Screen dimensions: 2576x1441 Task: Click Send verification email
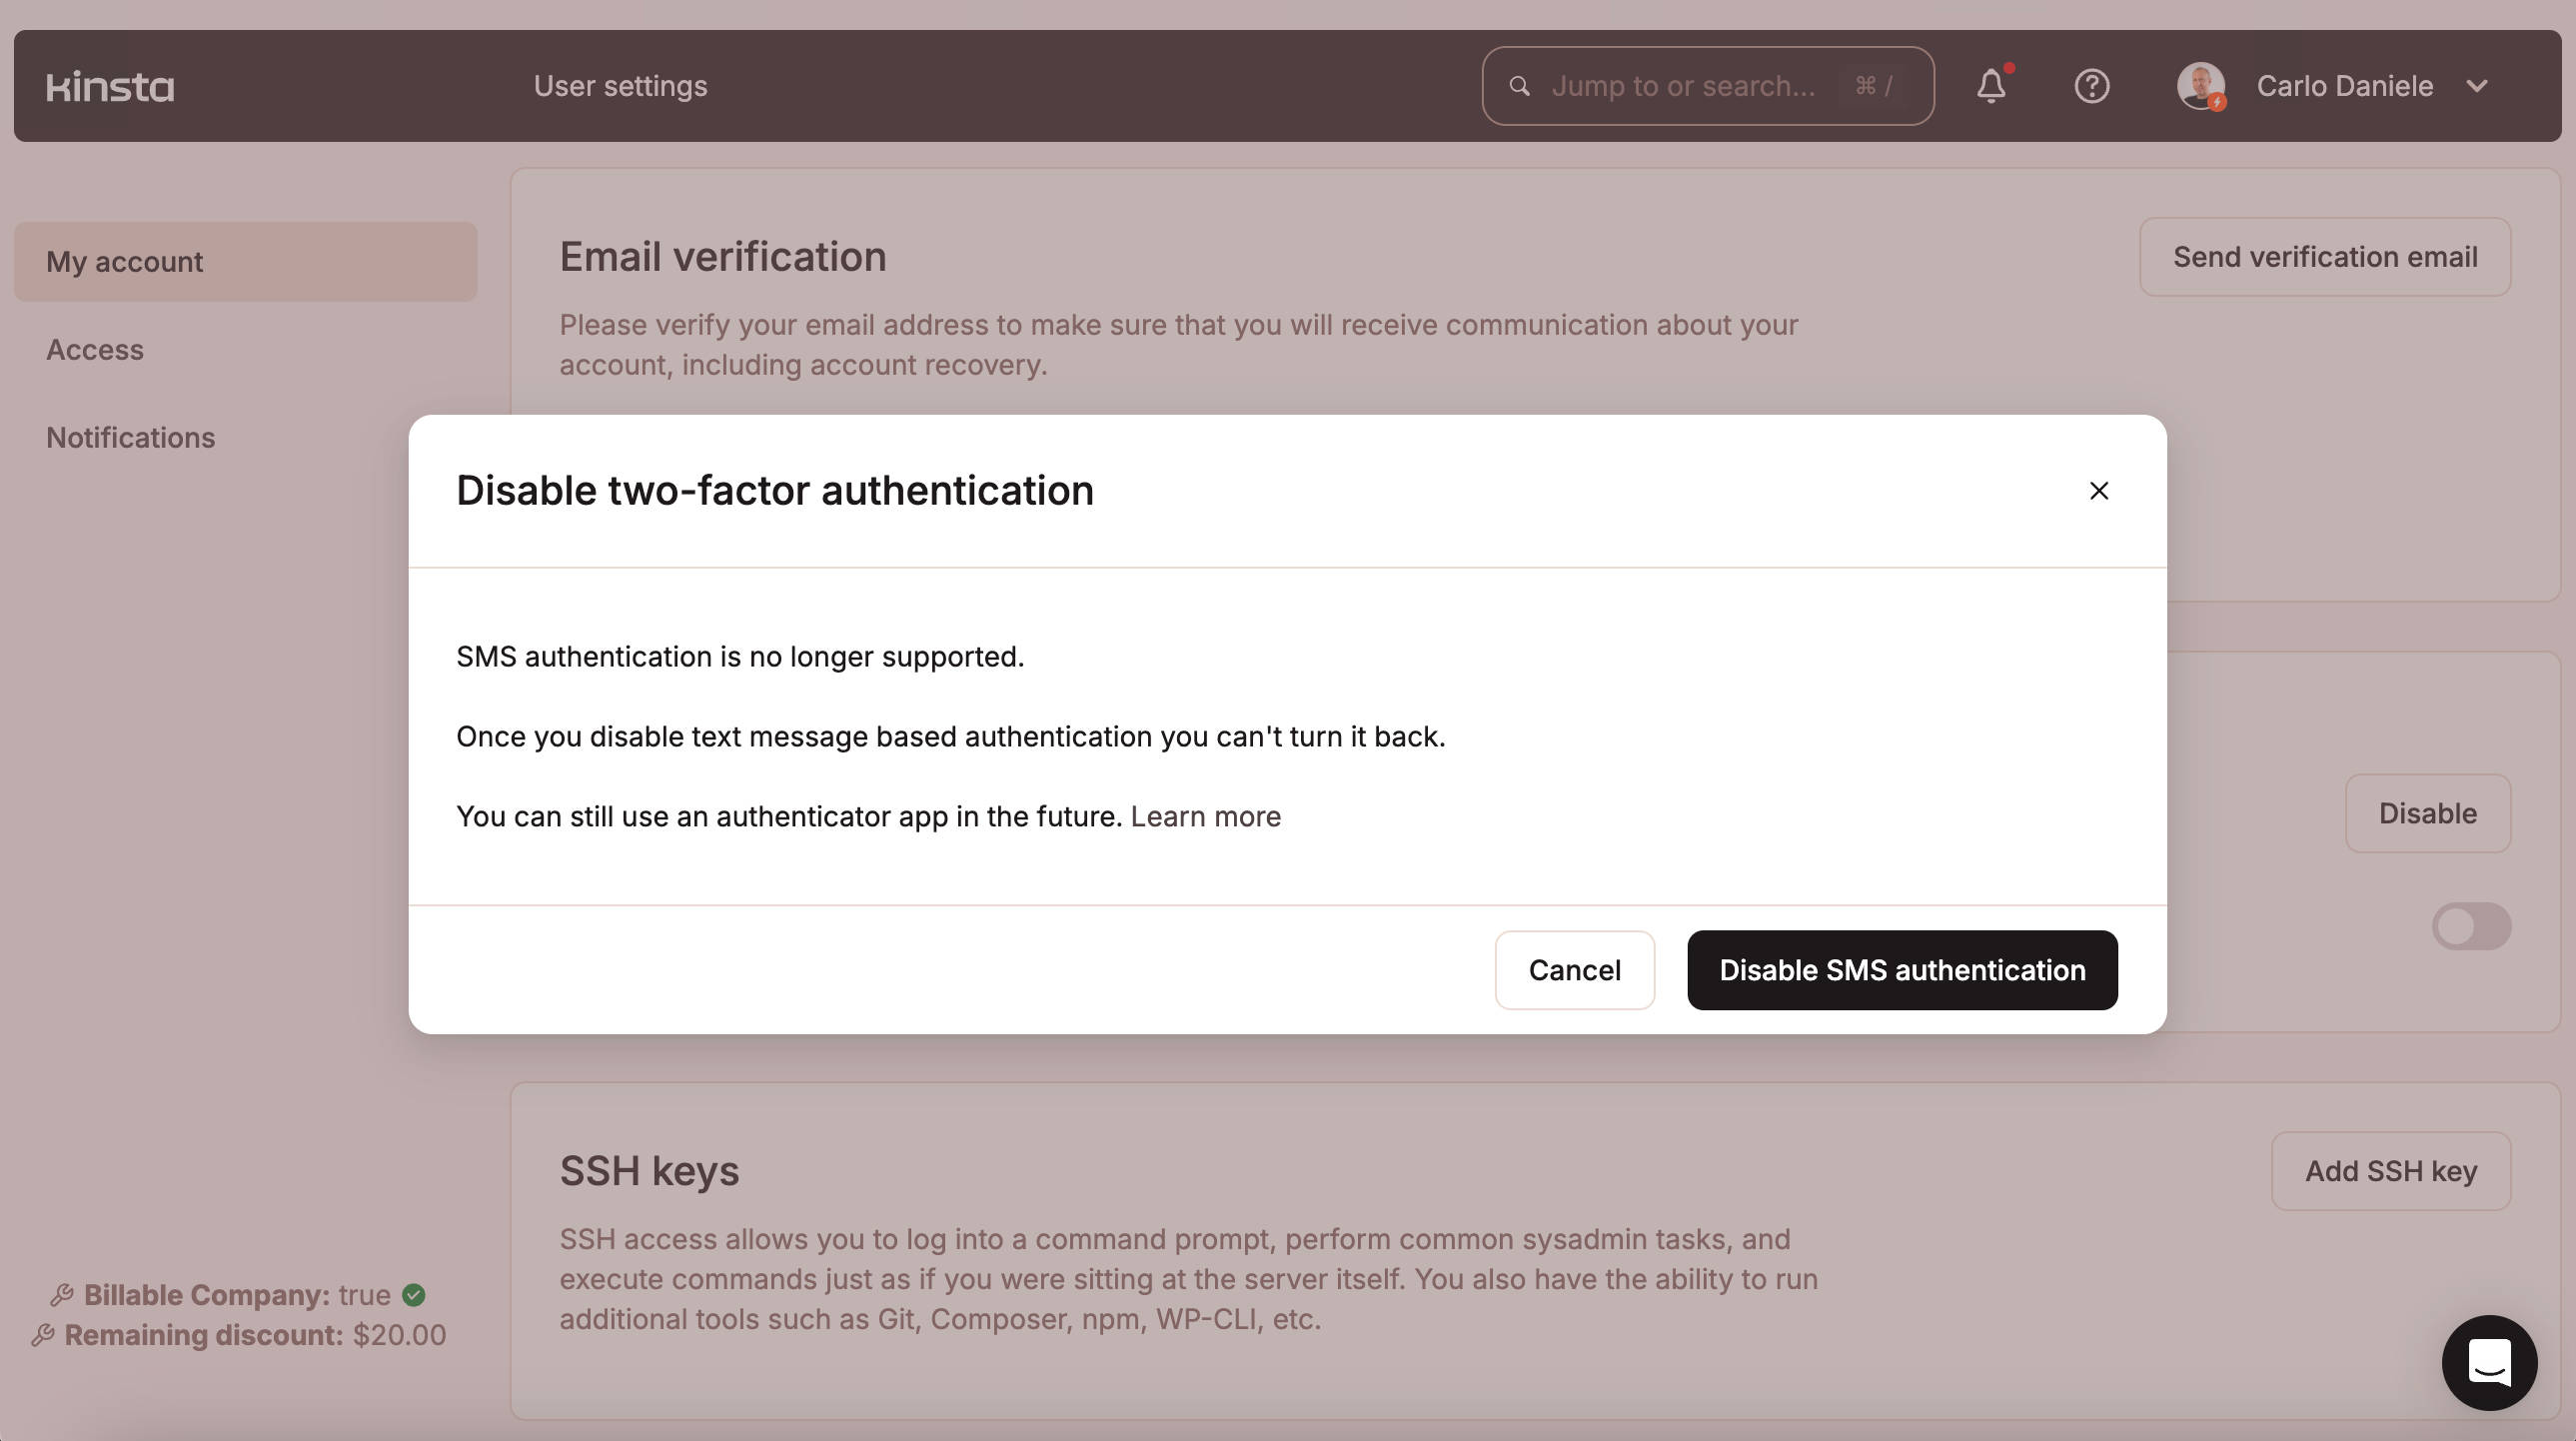click(2324, 256)
